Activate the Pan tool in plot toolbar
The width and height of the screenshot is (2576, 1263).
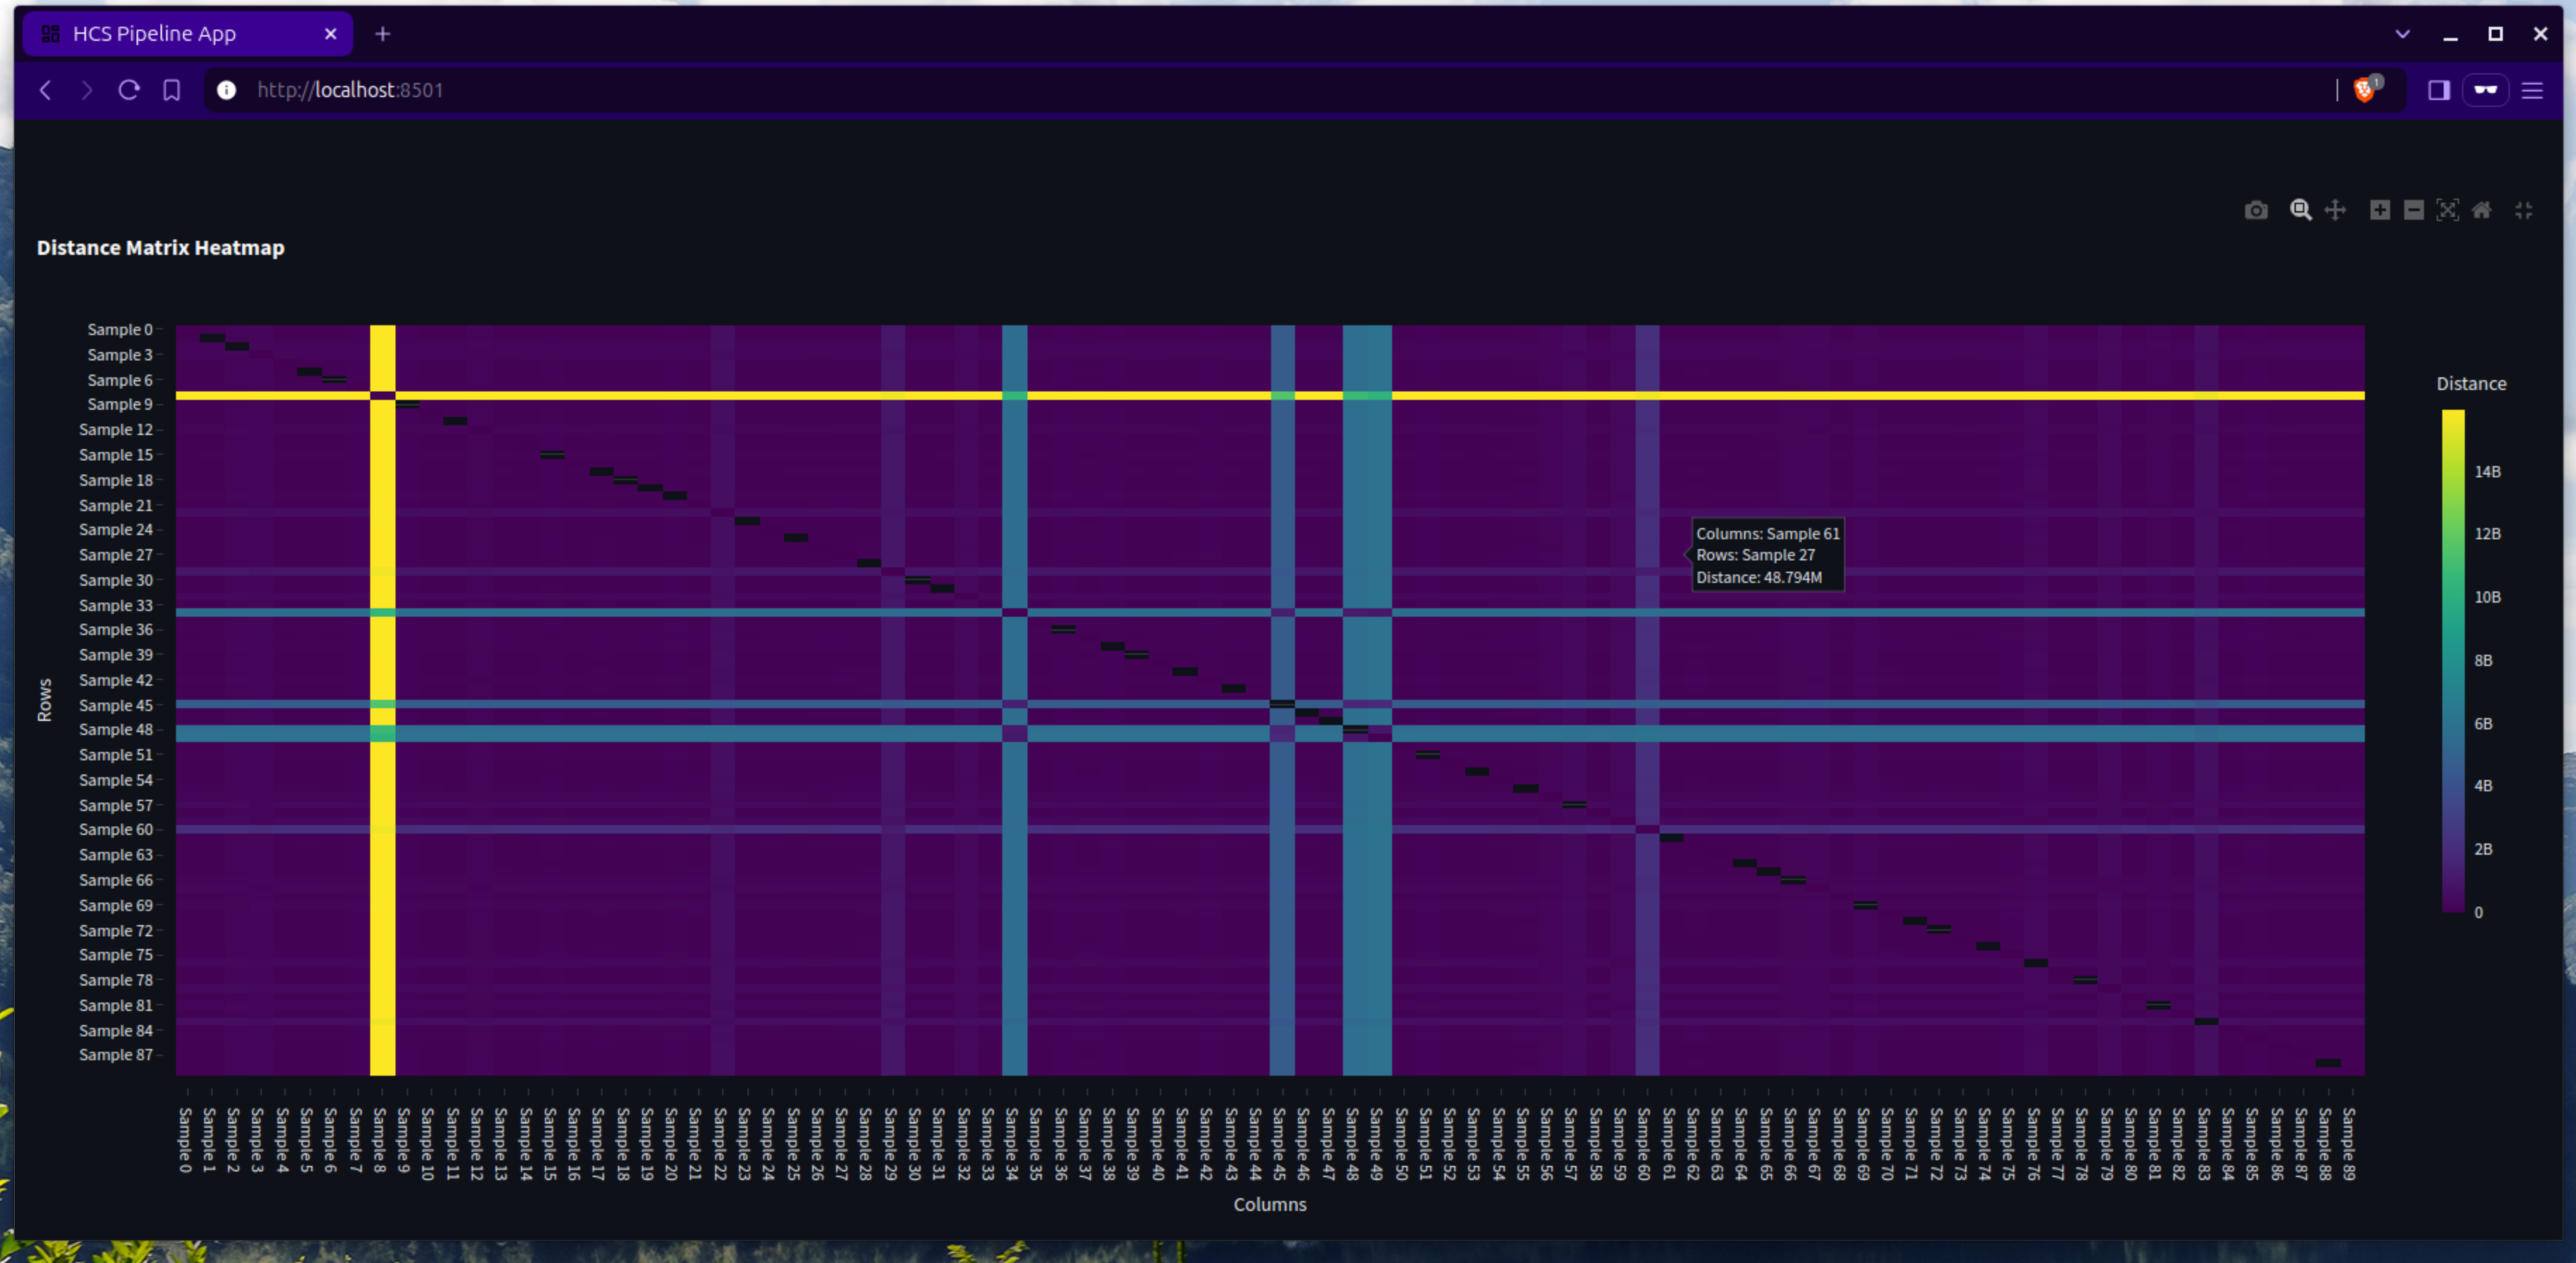[2335, 210]
